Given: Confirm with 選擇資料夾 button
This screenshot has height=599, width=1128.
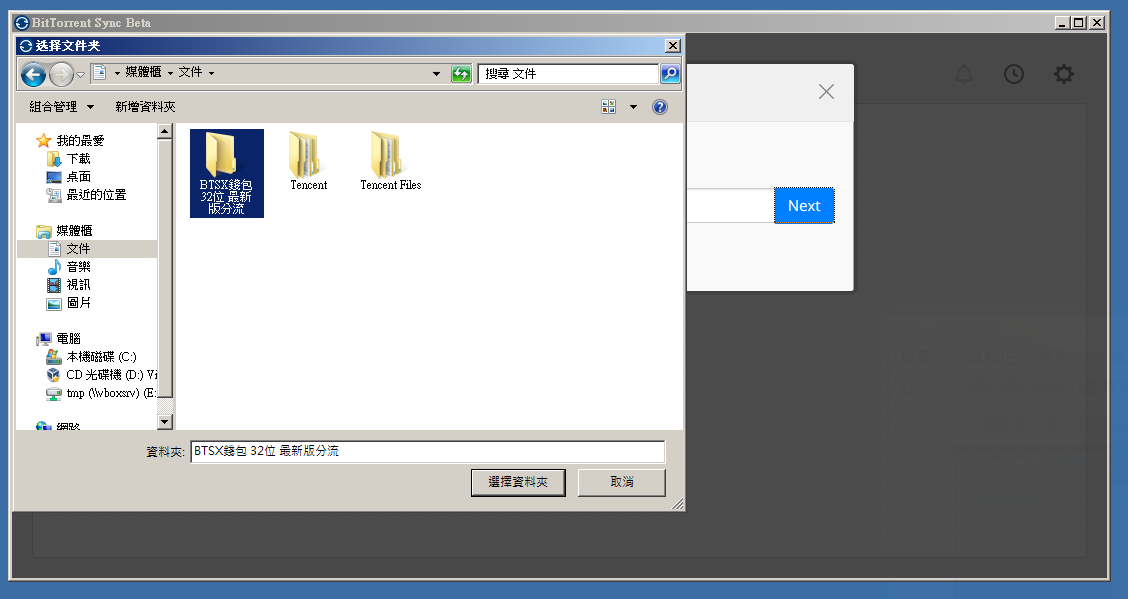Looking at the screenshot, I should coord(518,483).
